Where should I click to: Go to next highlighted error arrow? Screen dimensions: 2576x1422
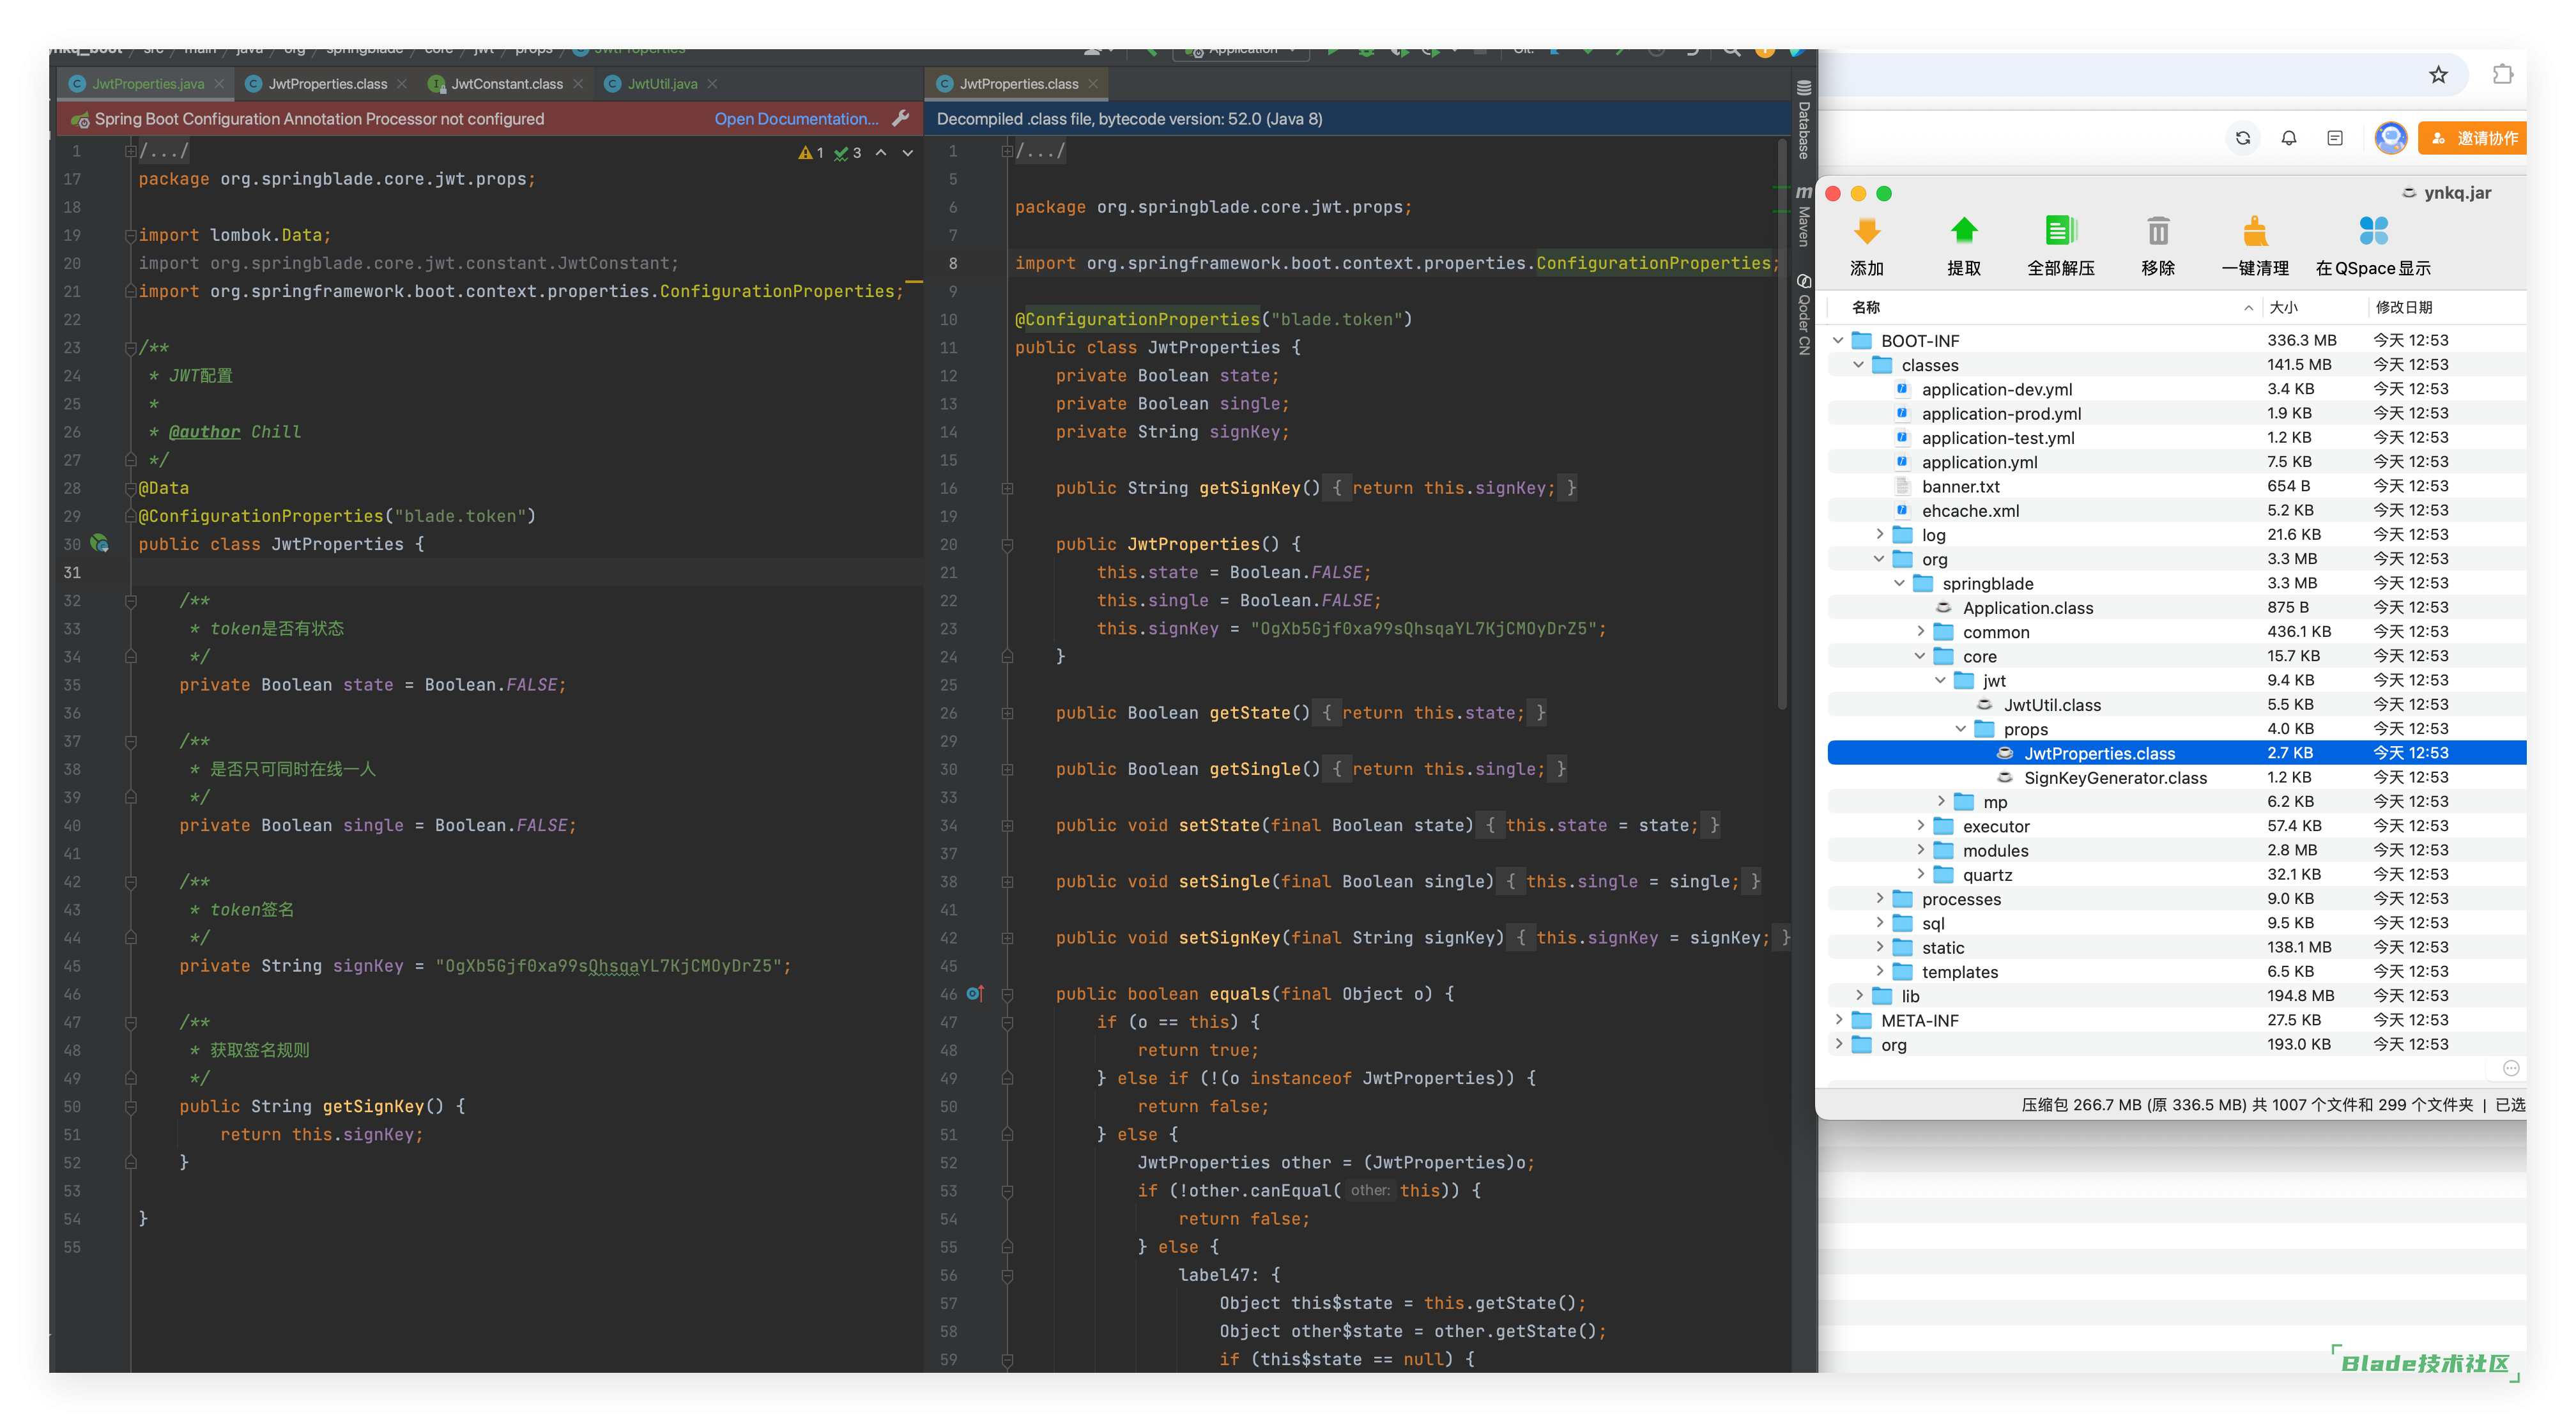908,153
